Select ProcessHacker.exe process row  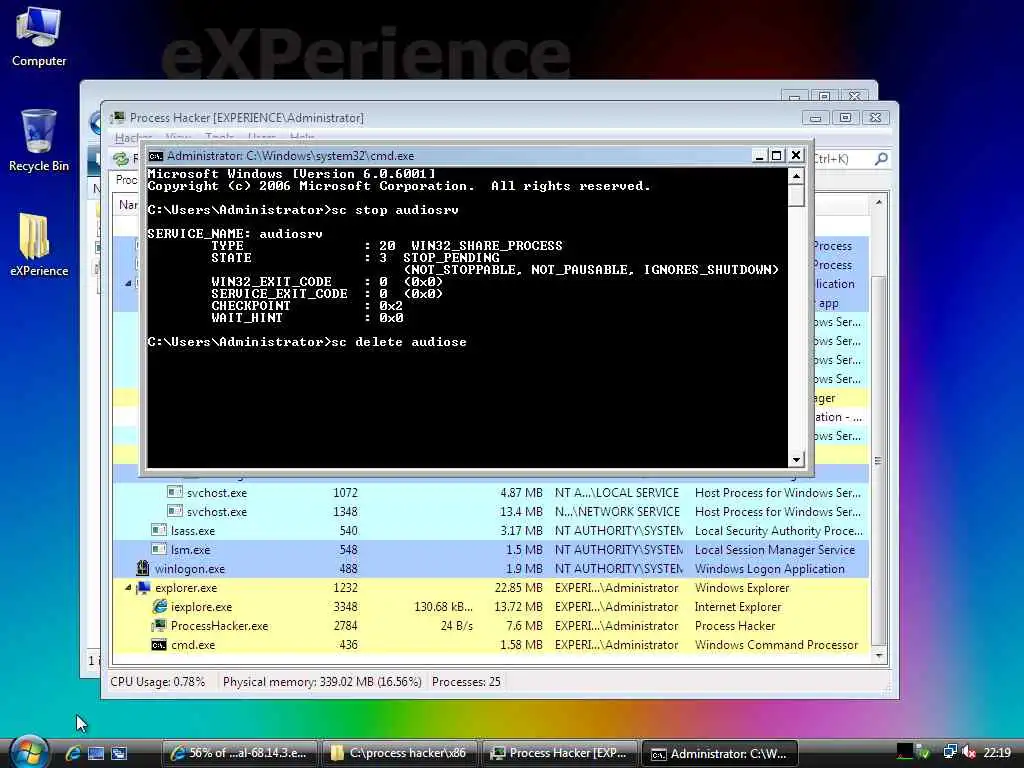(x=490, y=626)
